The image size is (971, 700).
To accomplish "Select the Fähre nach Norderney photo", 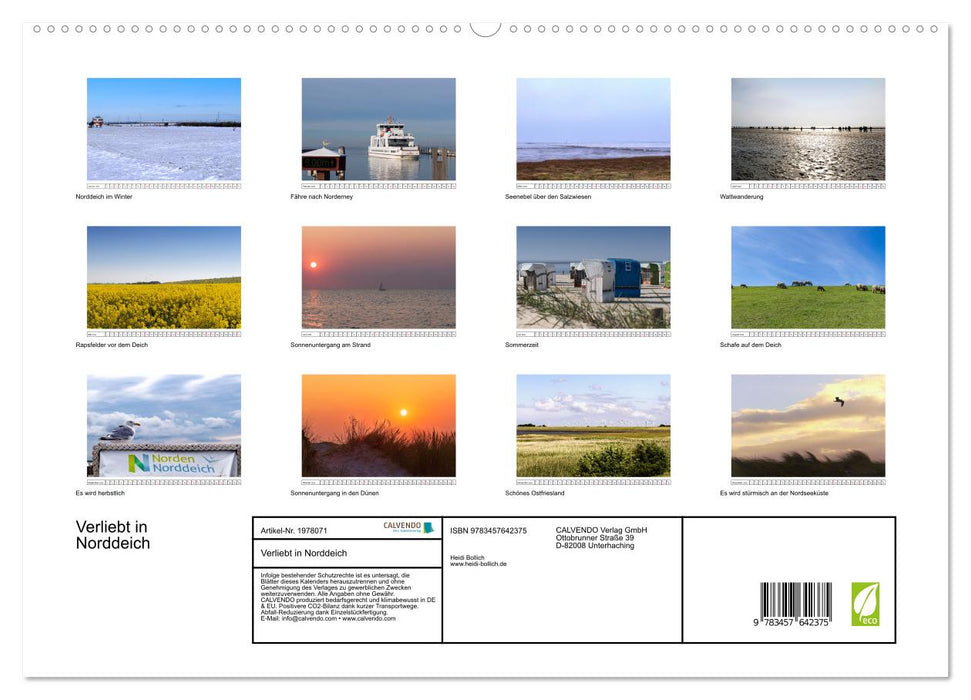I will [378, 129].
